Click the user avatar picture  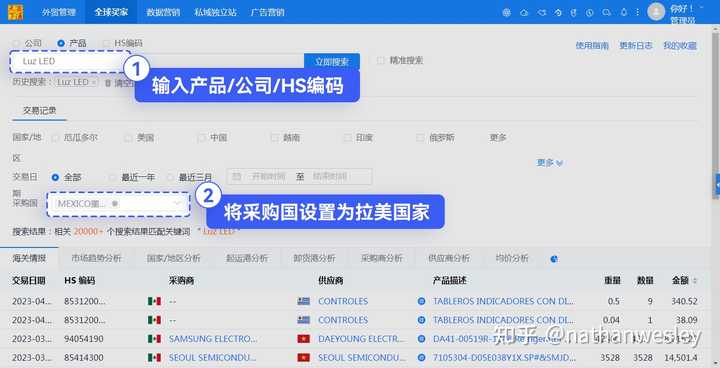[x=656, y=12]
